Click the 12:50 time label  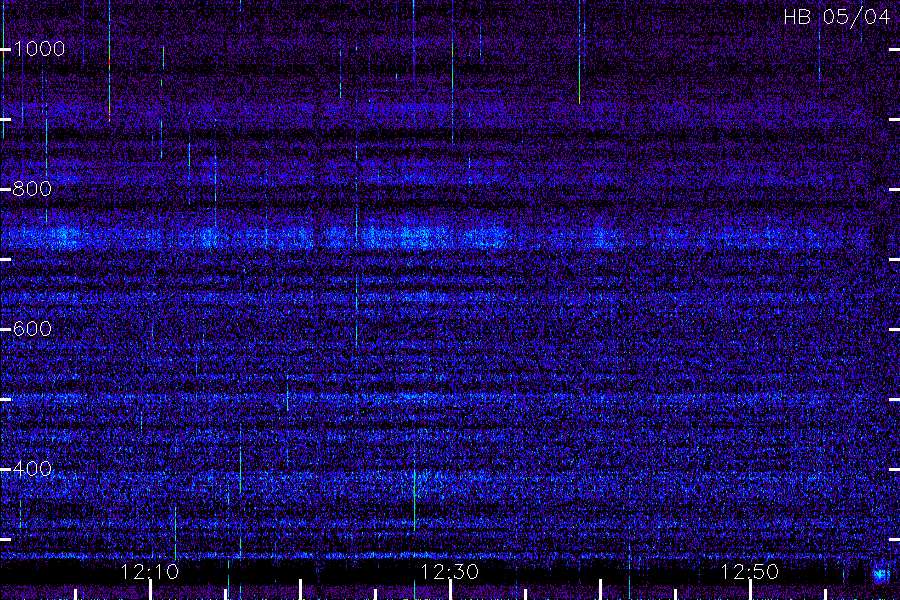tap(749, 572)
